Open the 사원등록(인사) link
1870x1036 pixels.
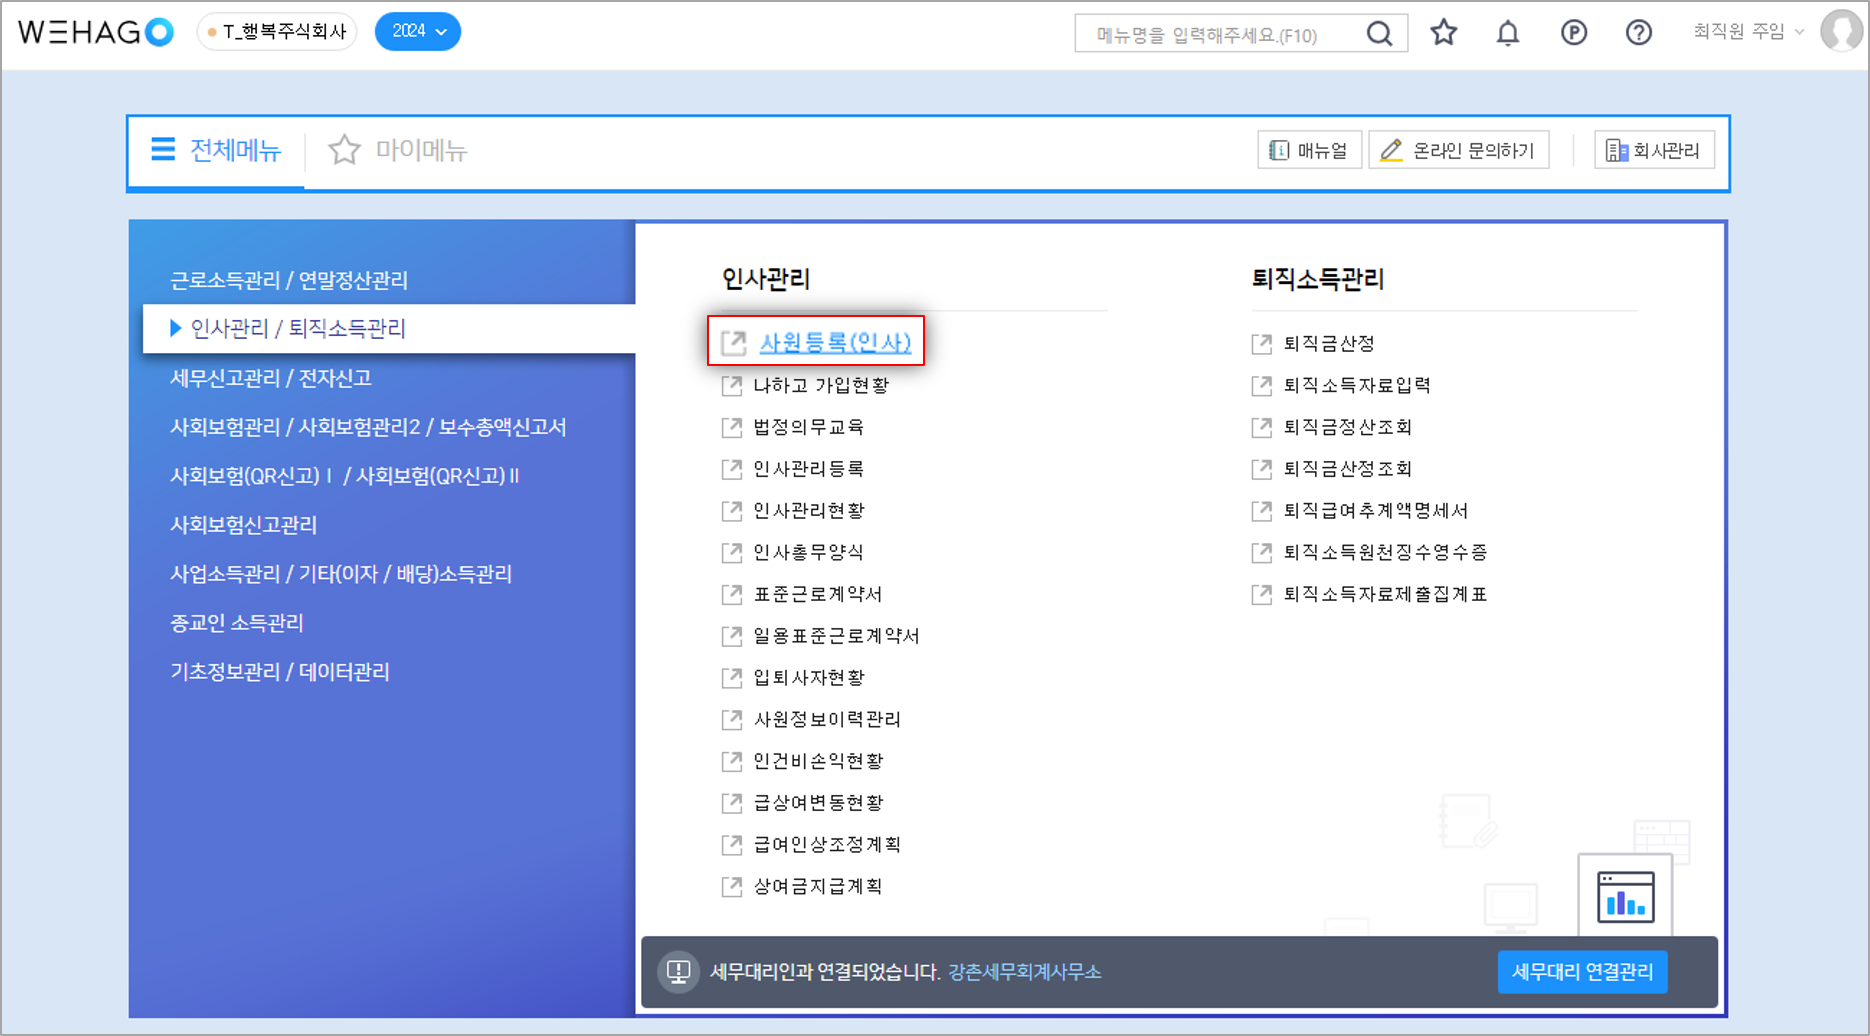tap(834, 343)
